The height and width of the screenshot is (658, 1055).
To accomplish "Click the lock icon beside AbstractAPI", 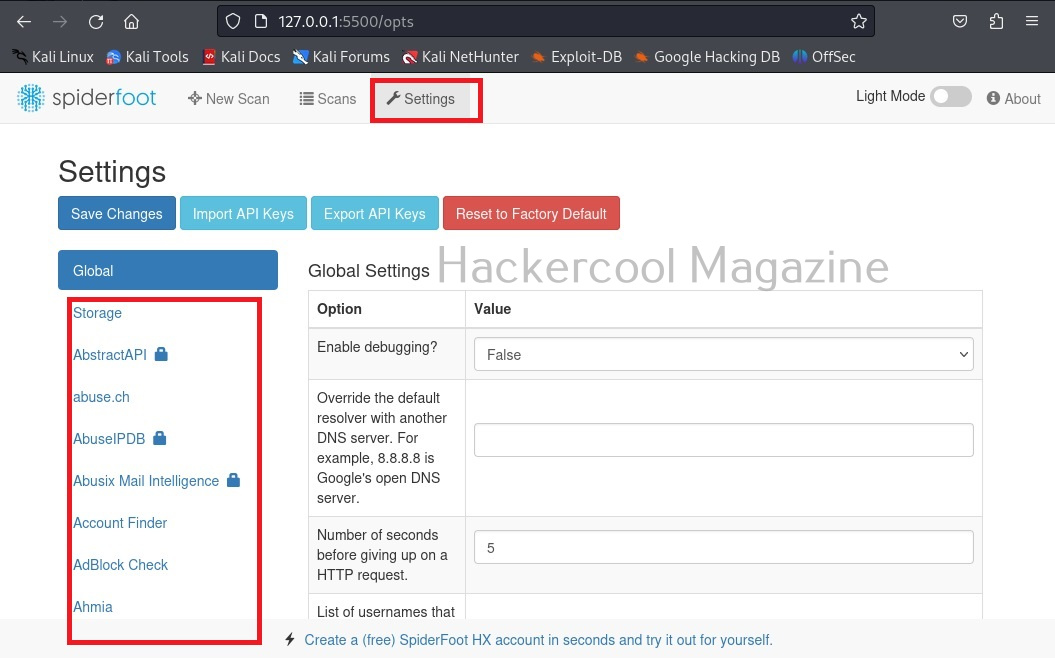I will coord(161,354).
